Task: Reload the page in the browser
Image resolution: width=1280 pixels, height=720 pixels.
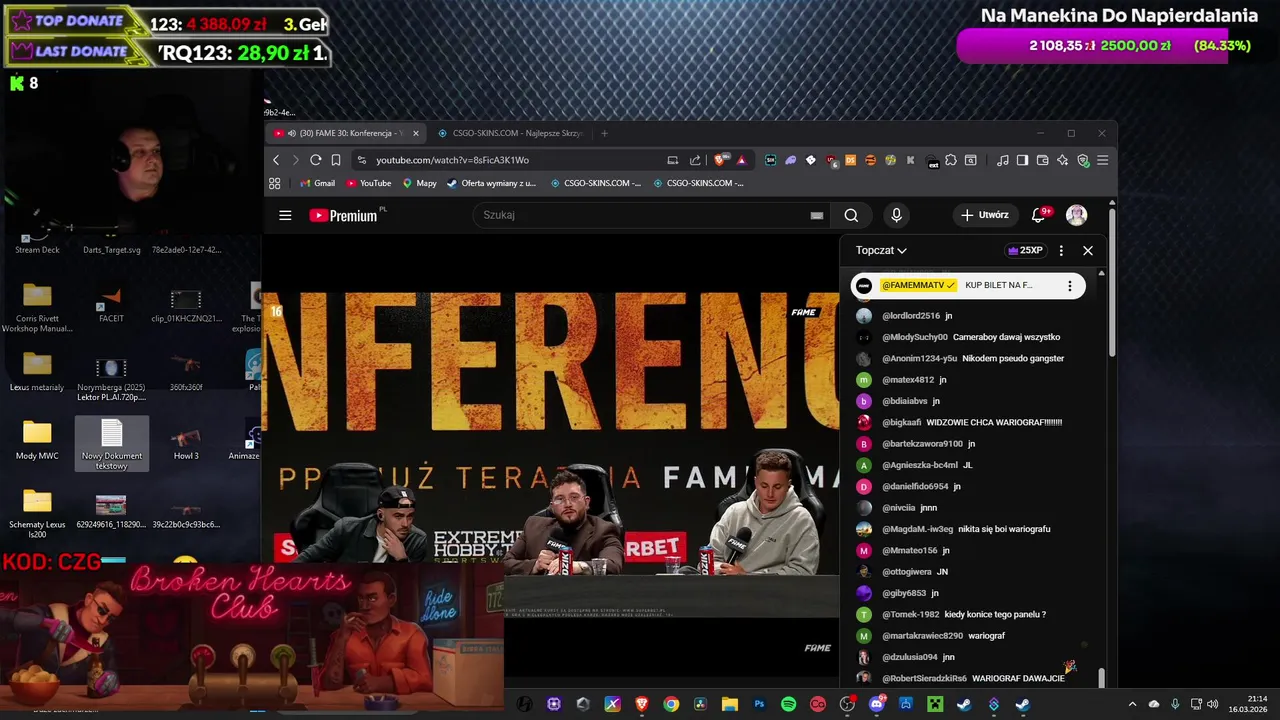Action: click(x=316, y=160)
